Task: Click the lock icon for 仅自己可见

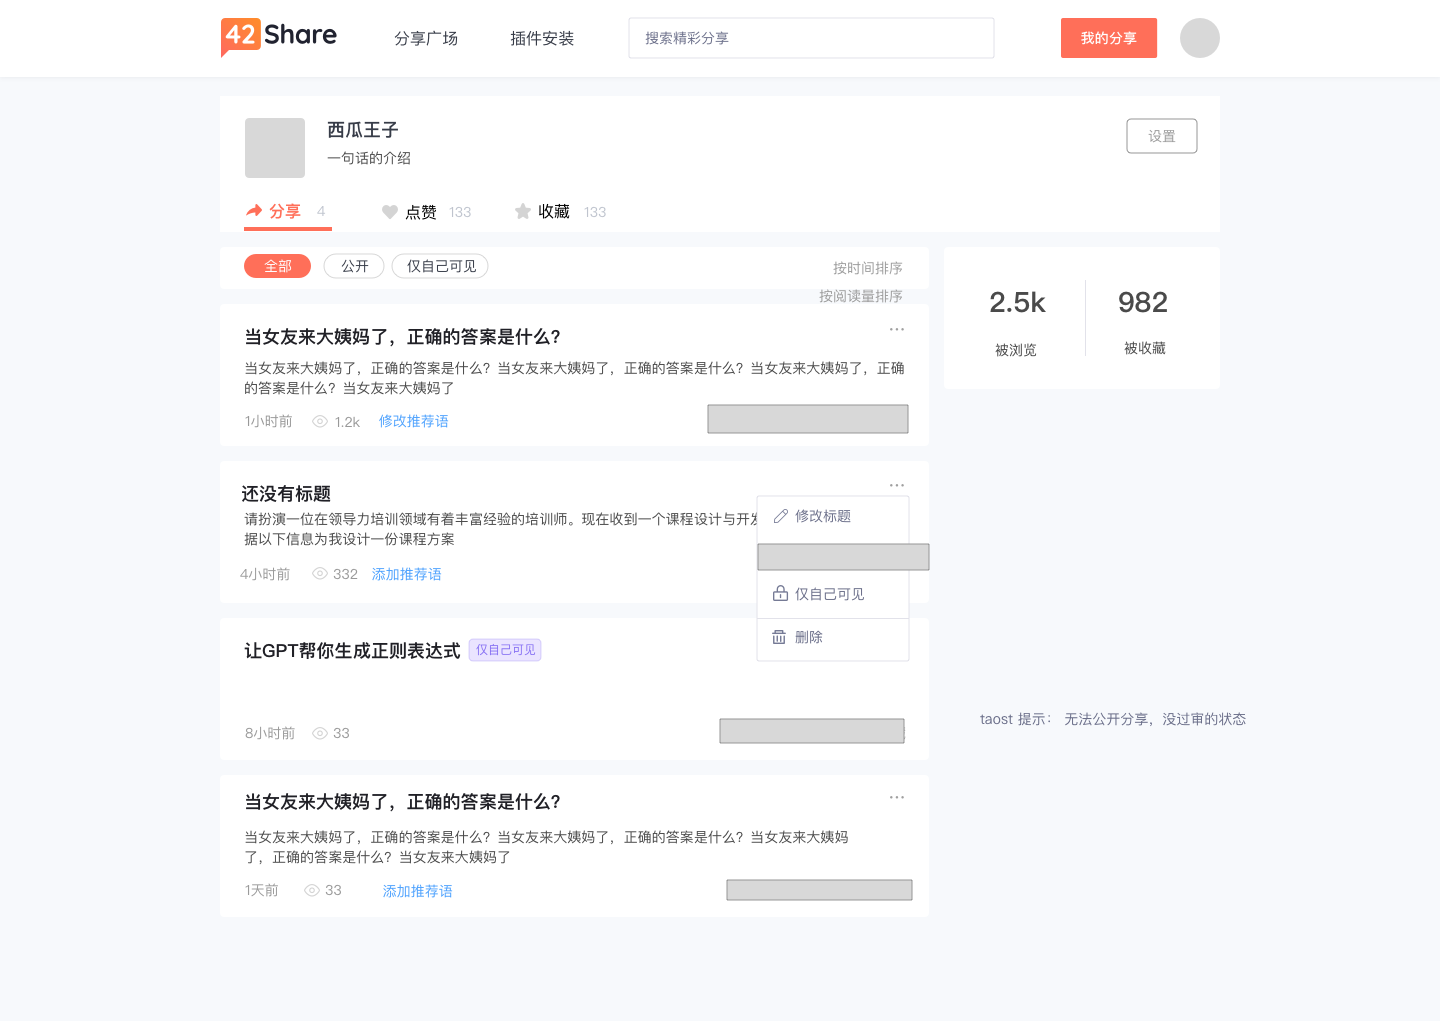Action: pos(780,593)
